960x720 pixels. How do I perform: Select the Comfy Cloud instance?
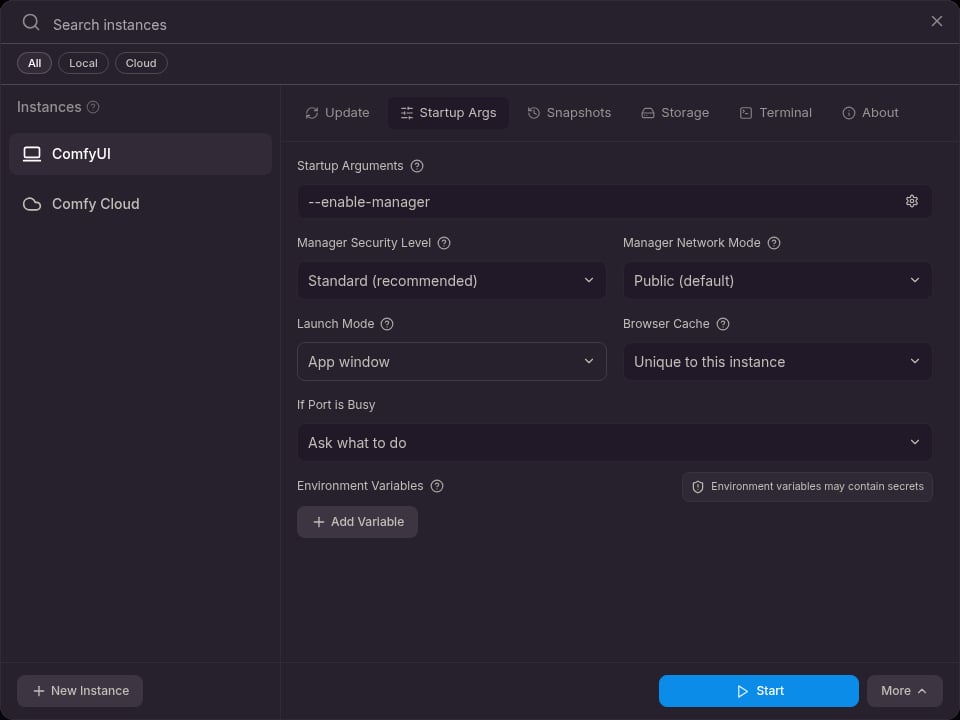[141, 204]
